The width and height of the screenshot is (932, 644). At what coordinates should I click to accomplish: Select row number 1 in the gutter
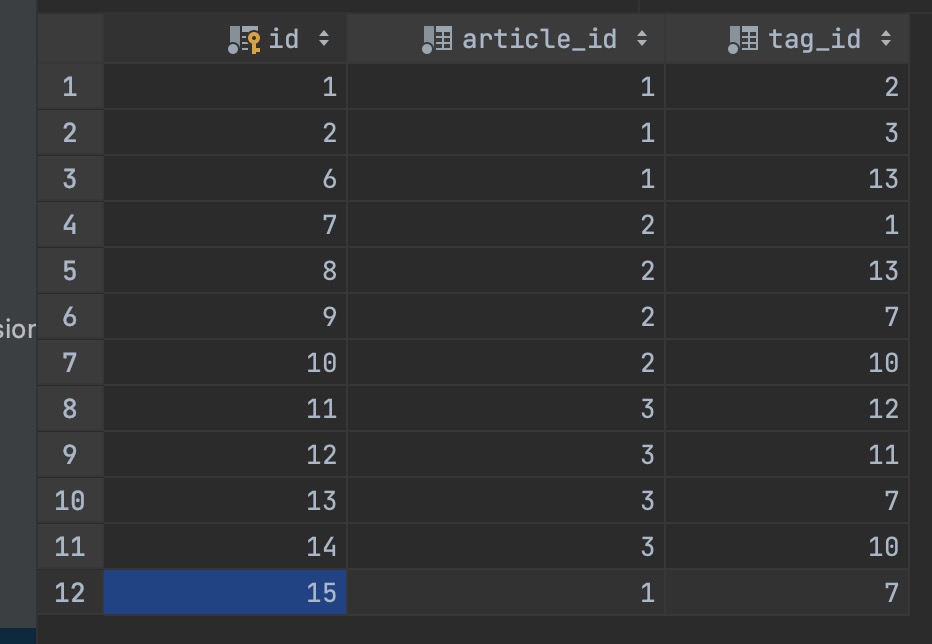click(69, 87)
